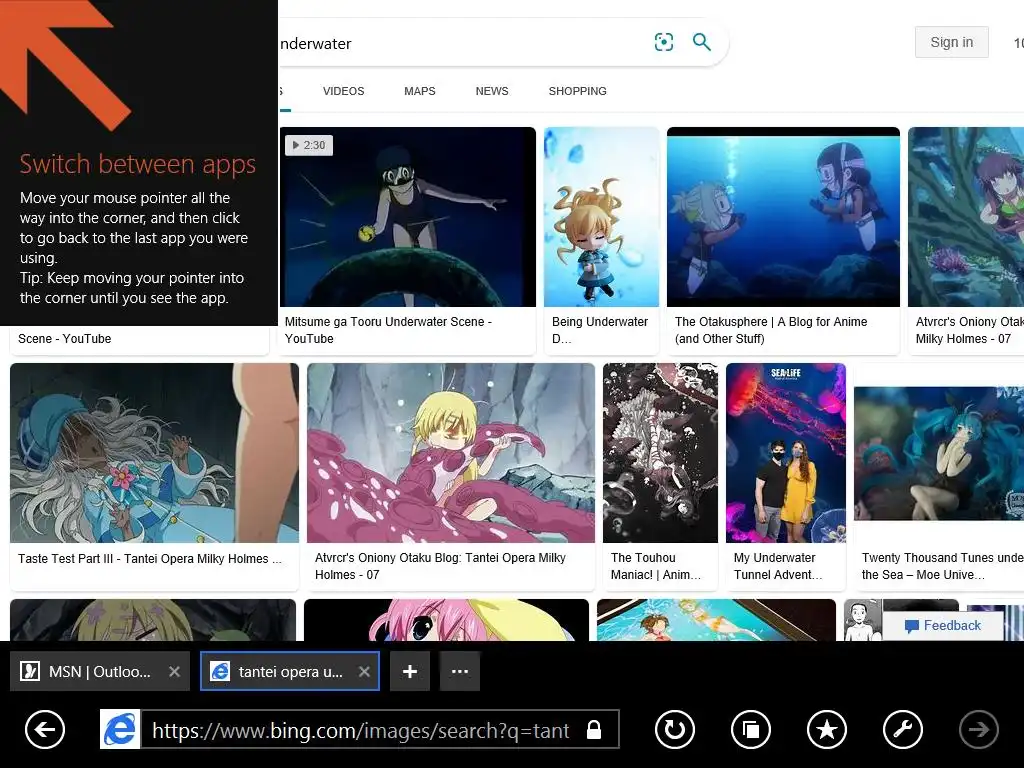Click the 2:30 video duration badge

(309, 145)
